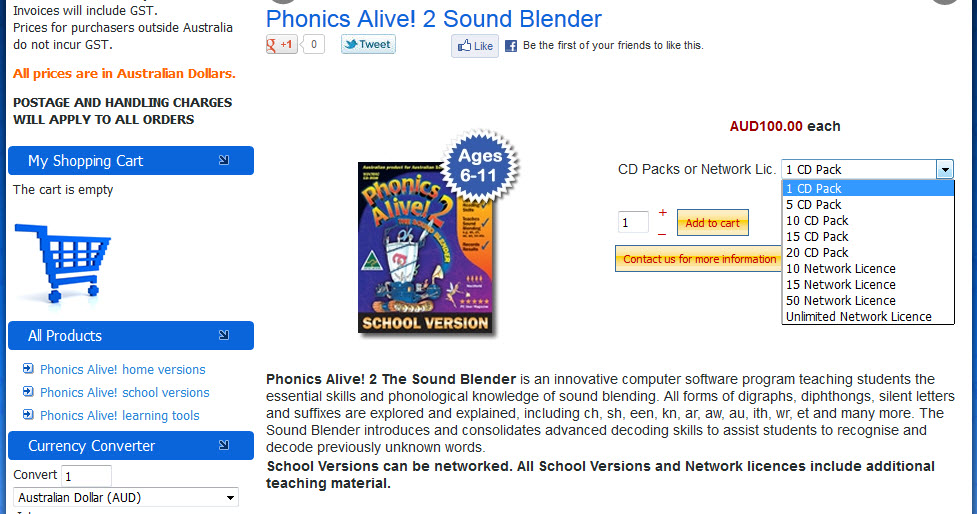Screen dimensions: 977x514
Task: Click the currency Convert amount field
Action: pyautogui.click(x=86, y=476)
